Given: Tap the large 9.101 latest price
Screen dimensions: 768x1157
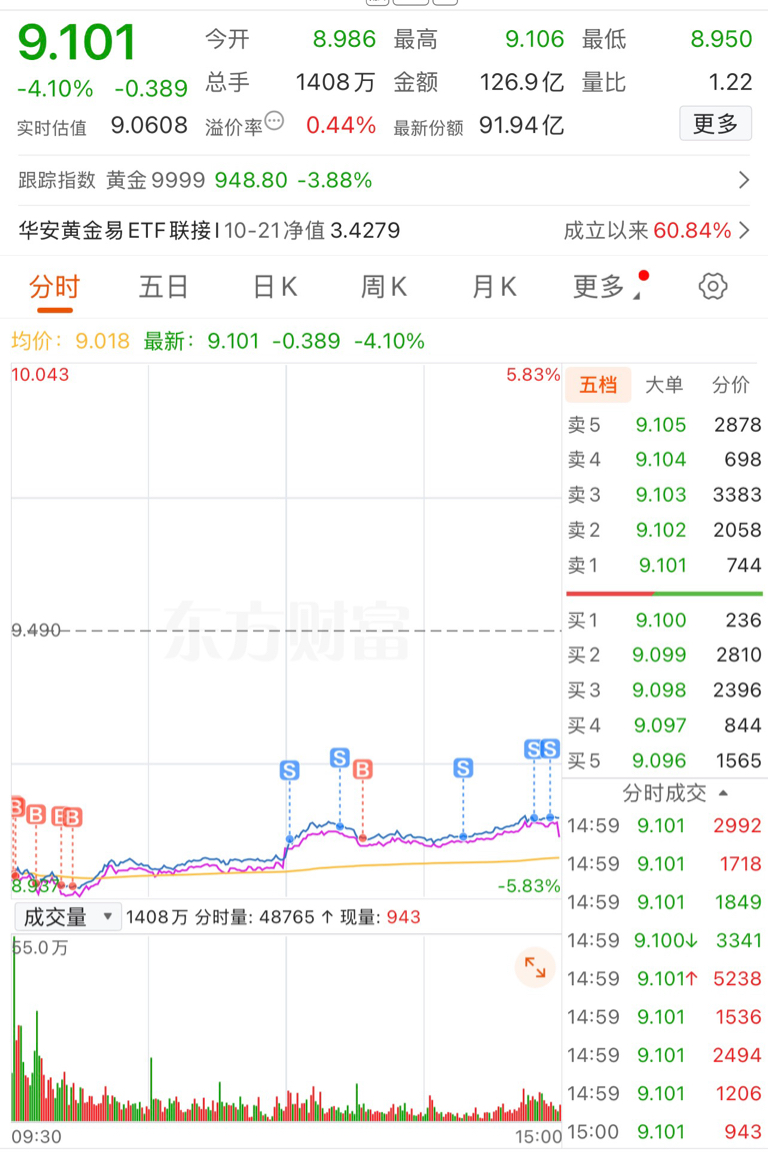Looking at the screenshot, I should [77, 42].
